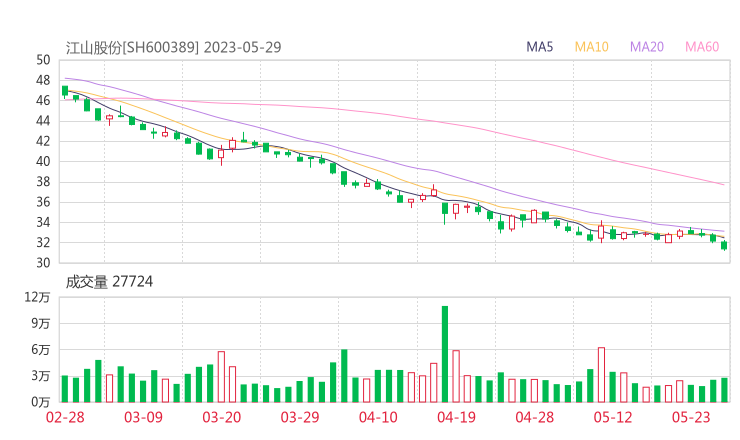Click the MA5 legend label

(539, 47)
